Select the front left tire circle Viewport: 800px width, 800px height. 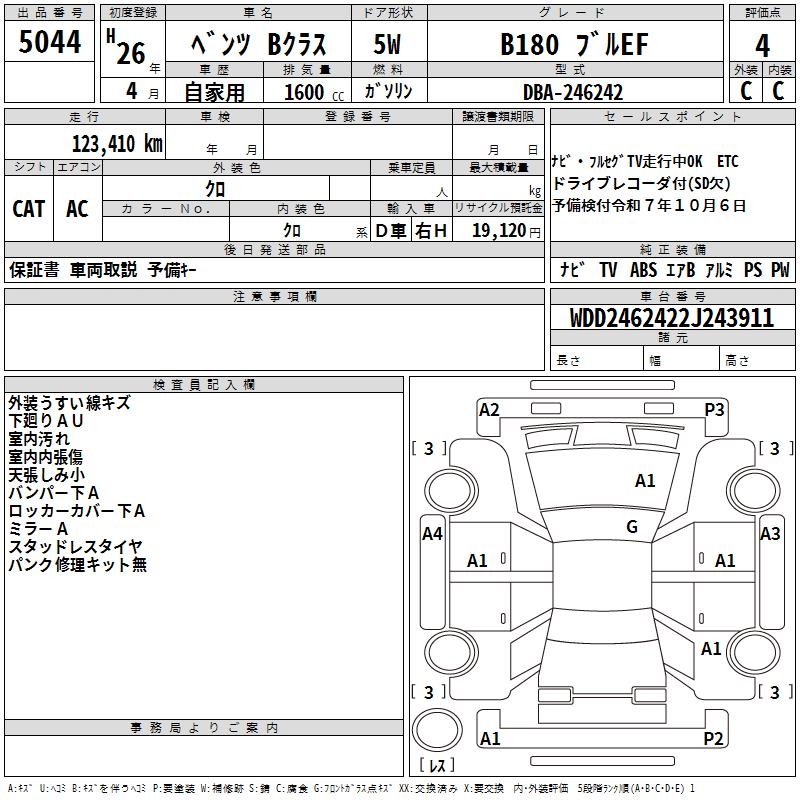(x=451, y=491)
